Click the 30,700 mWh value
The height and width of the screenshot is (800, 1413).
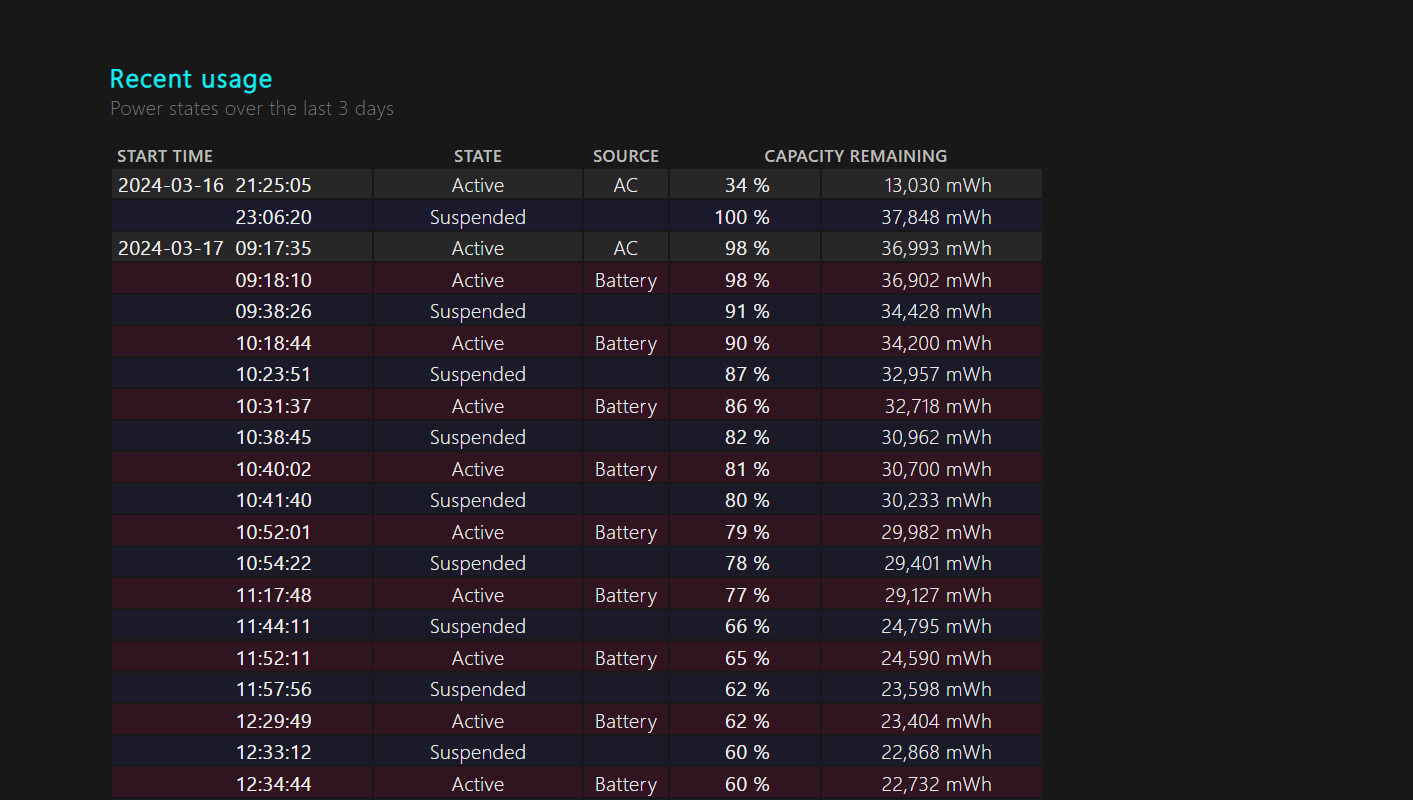coord(936,469)
